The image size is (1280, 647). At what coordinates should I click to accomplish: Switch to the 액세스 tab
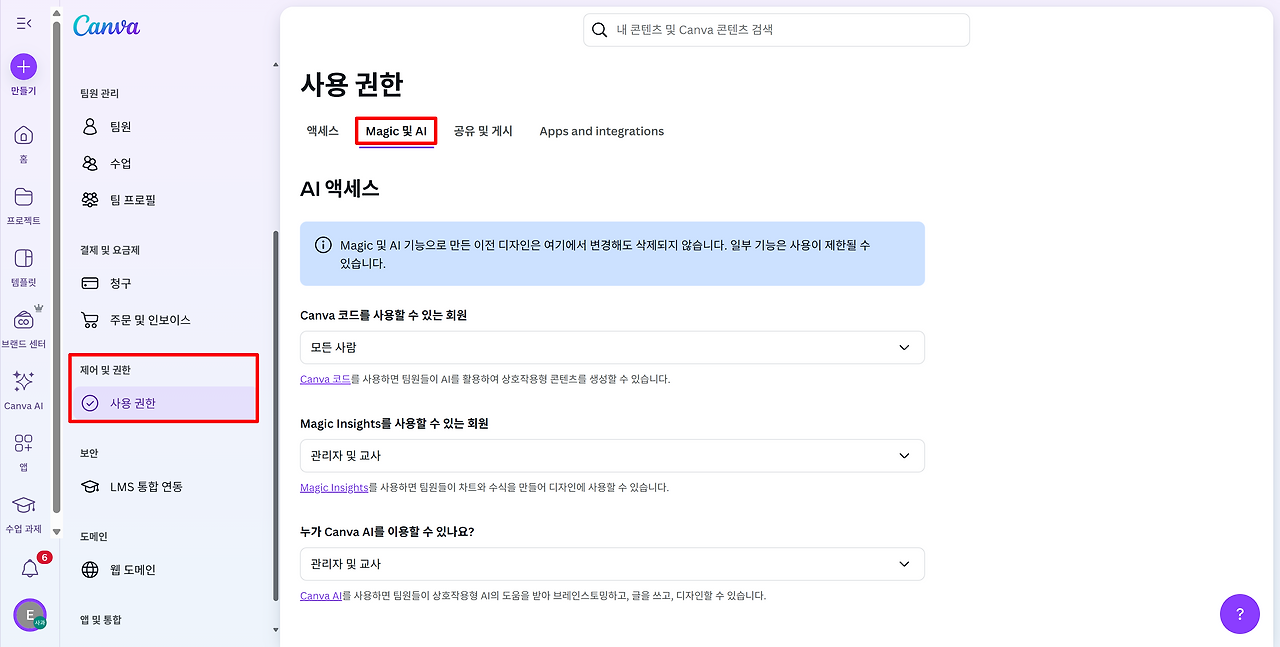[322, 131]
